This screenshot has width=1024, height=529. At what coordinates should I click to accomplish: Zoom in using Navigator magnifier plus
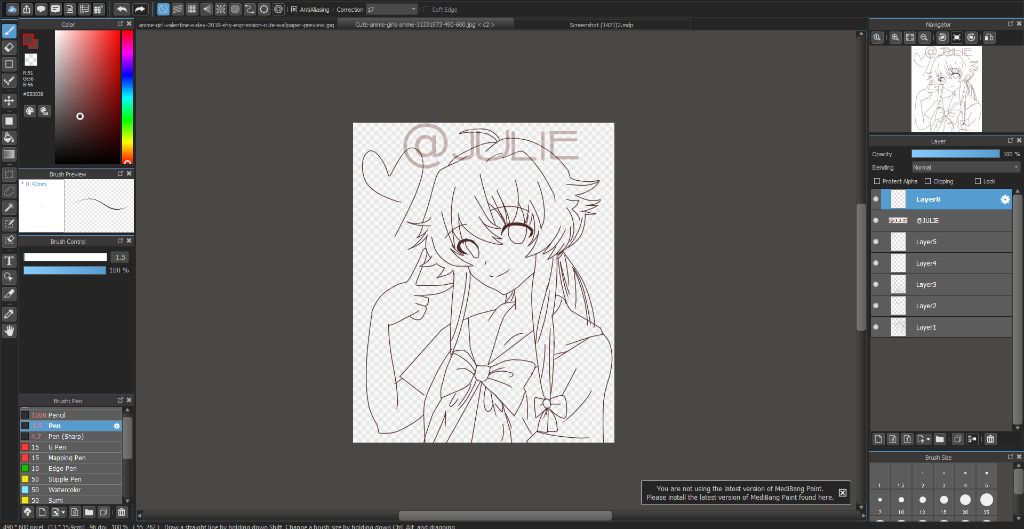pos(896,38)
